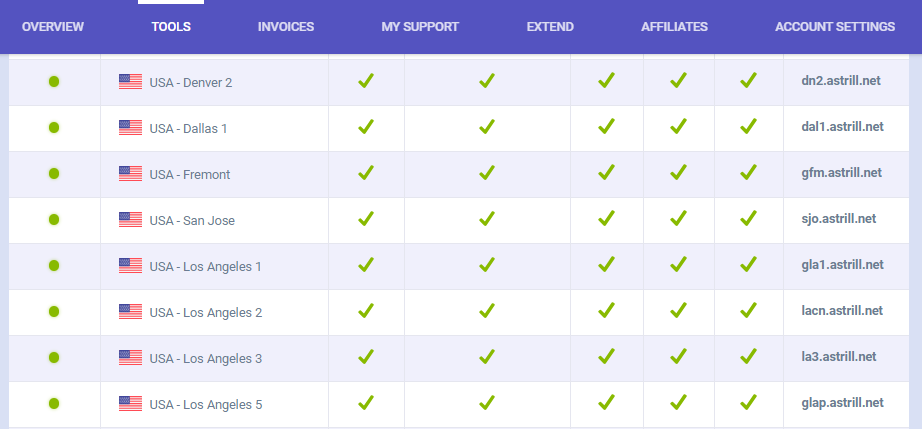Click green status dot for San Jose

pos(54,220)
